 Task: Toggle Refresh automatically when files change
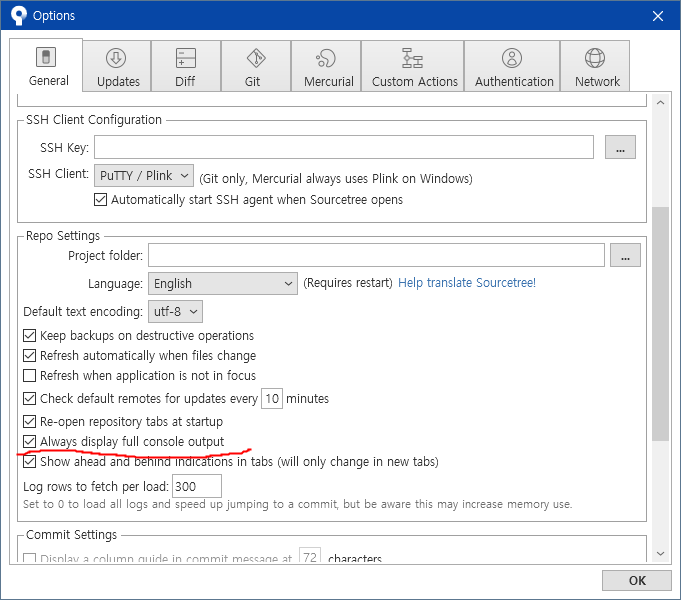pyautogui.click(x=30, y=355)
